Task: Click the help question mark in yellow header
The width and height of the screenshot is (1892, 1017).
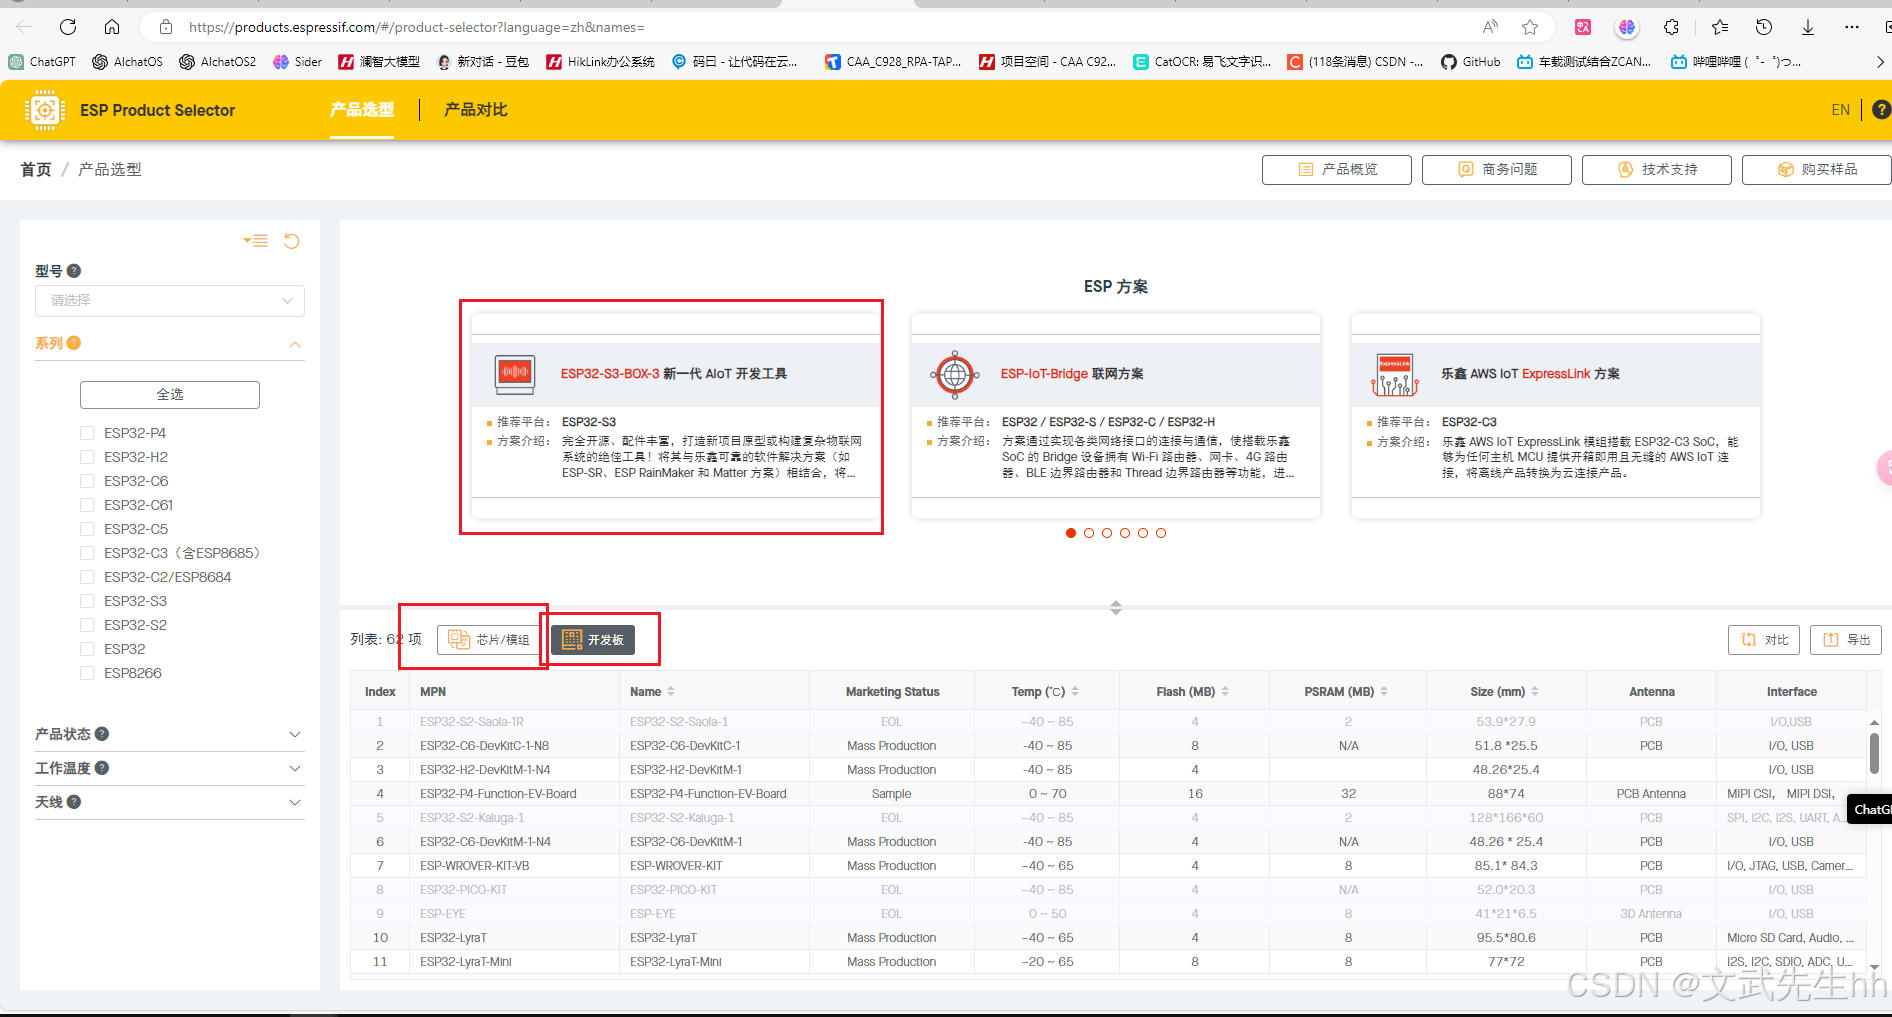Action: coord(1881,110)
